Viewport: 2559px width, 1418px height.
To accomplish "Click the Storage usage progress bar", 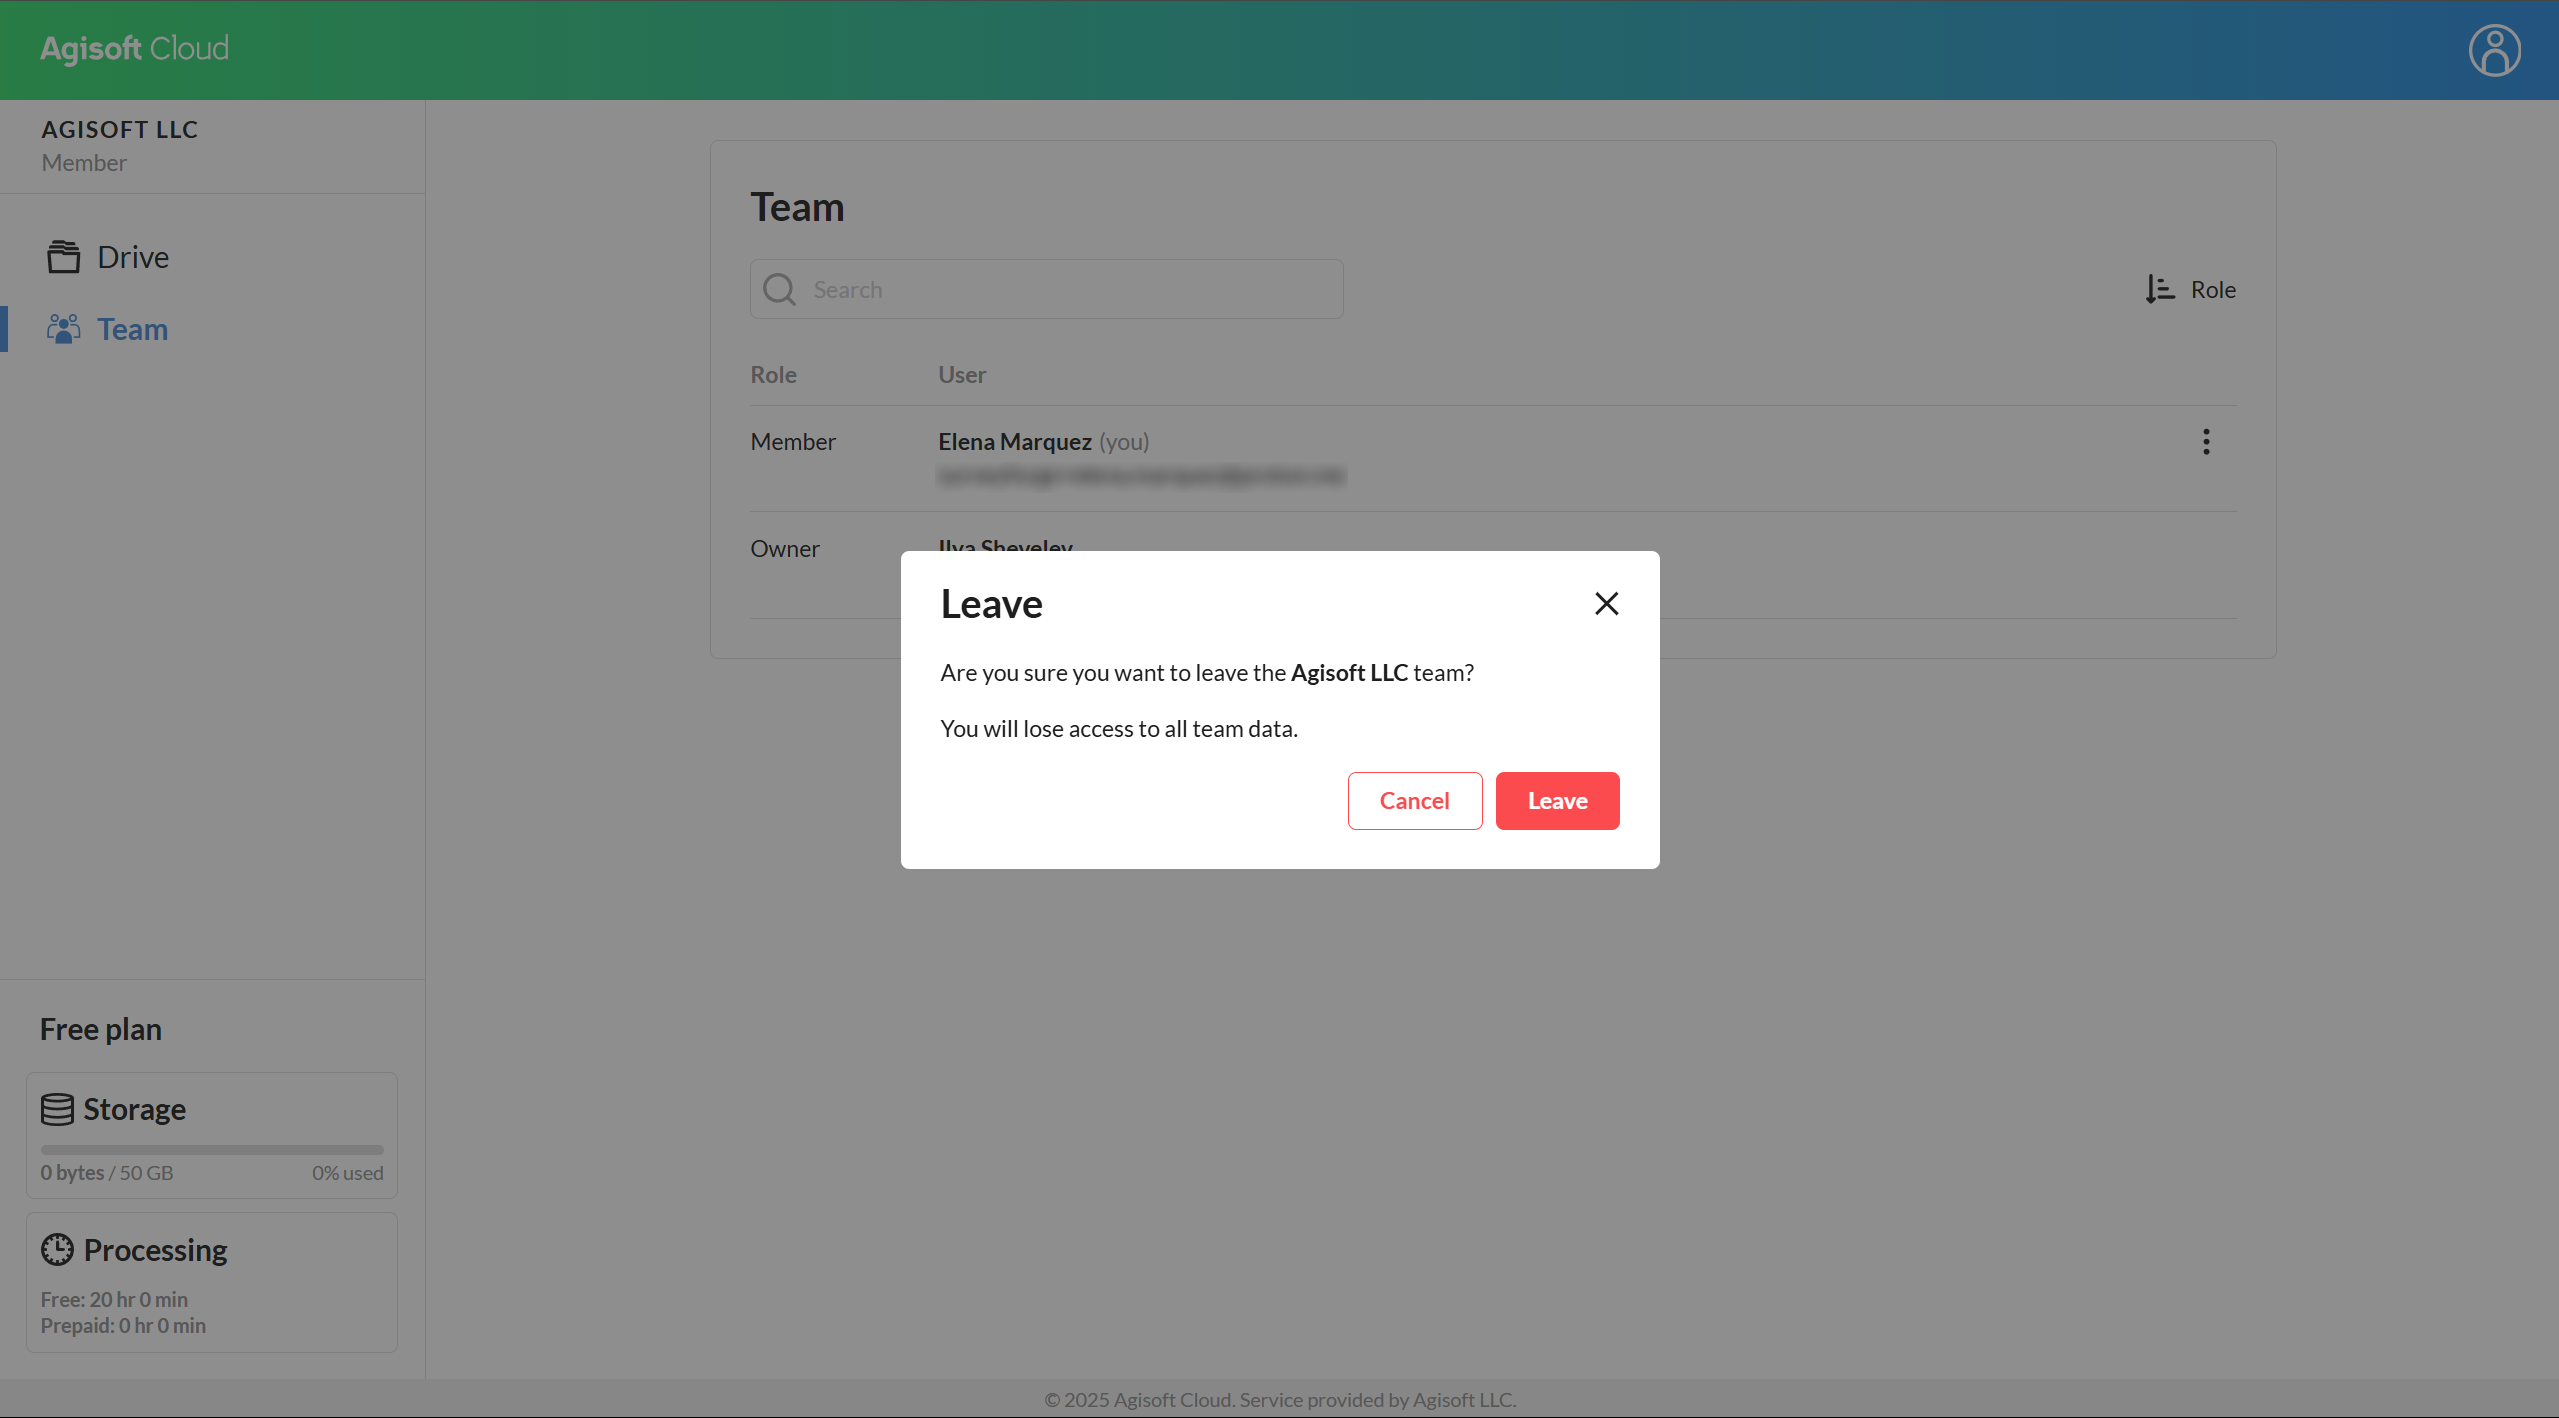I will coord(212,1150).
